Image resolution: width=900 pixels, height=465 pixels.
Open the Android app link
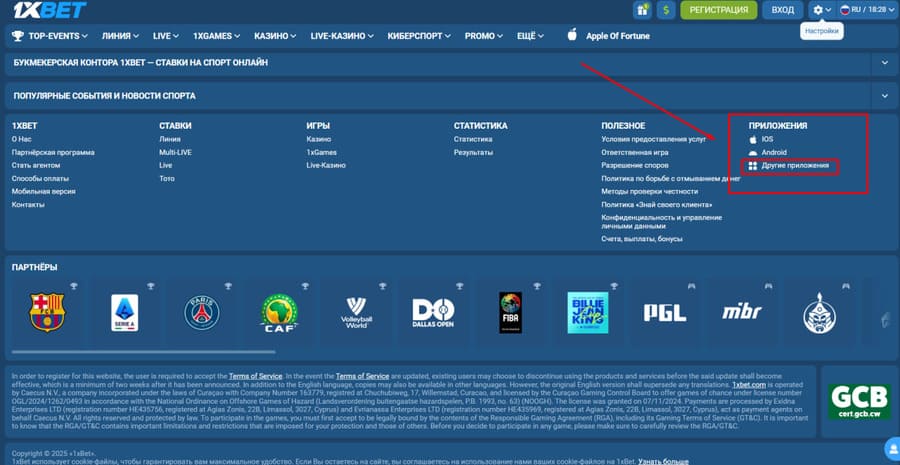point(774,153)
